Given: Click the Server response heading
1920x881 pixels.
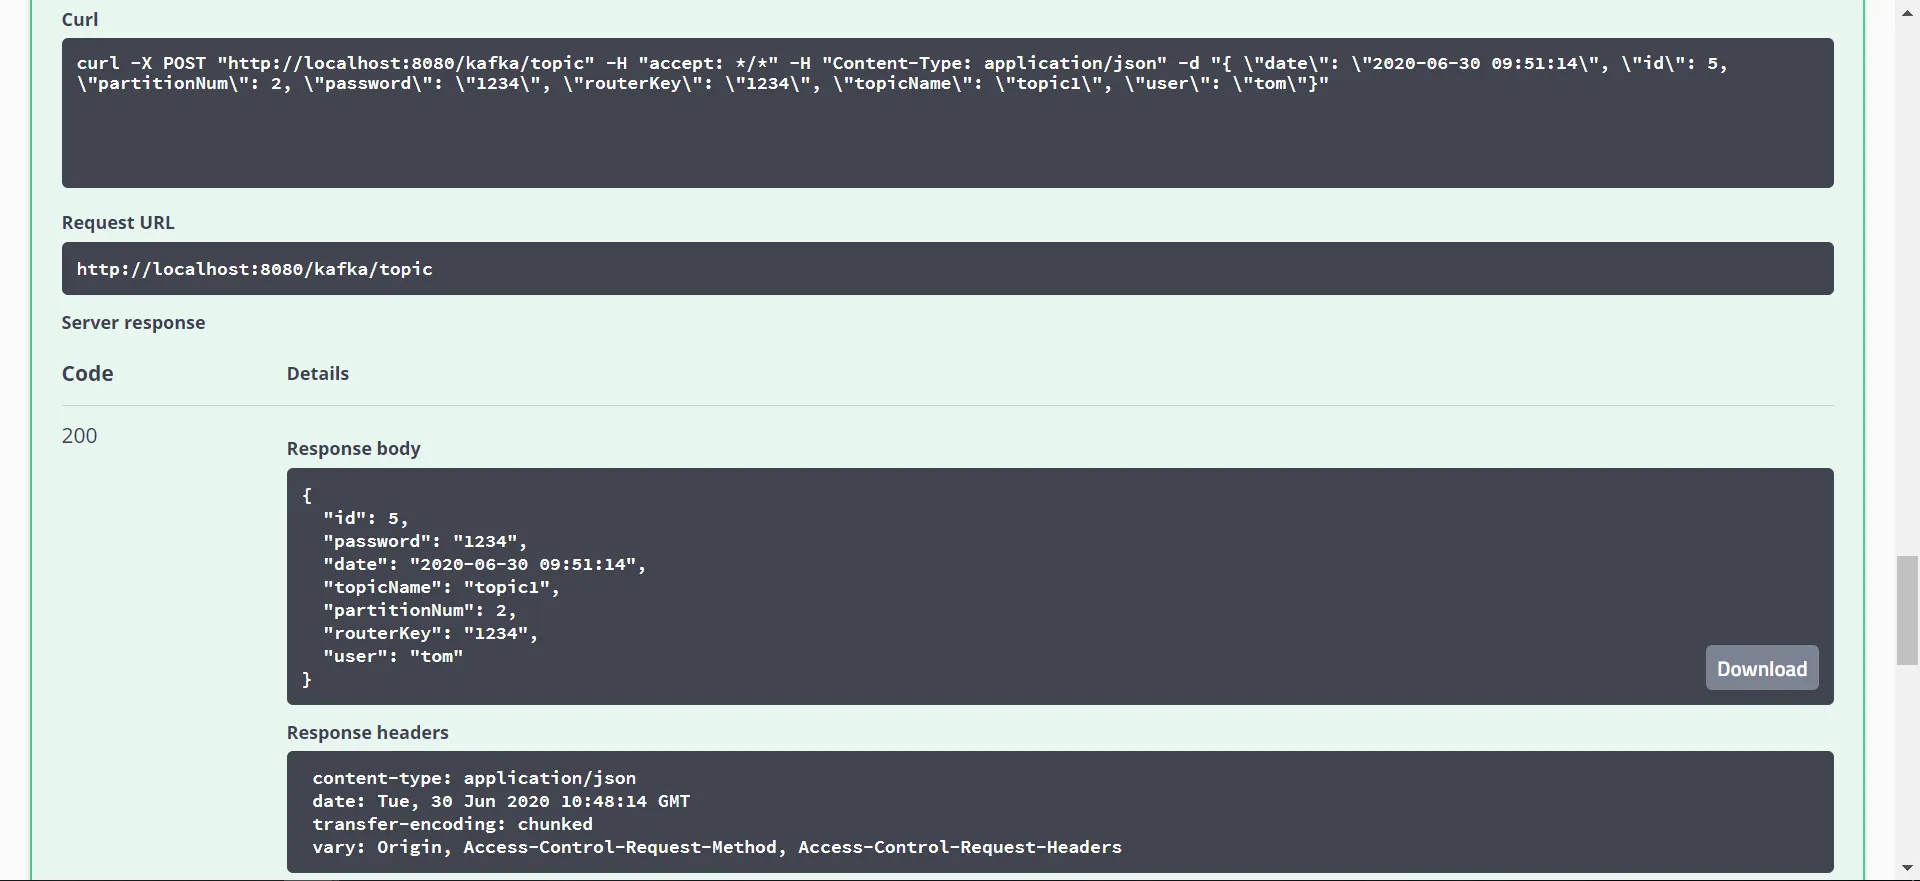Looking at the screenshot, I should click(x=133, y=323).
